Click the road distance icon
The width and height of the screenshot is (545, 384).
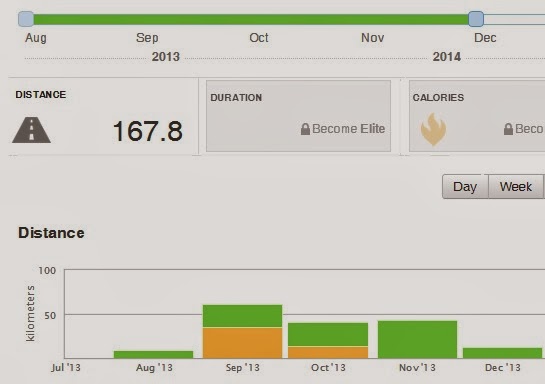pos(32,130)
